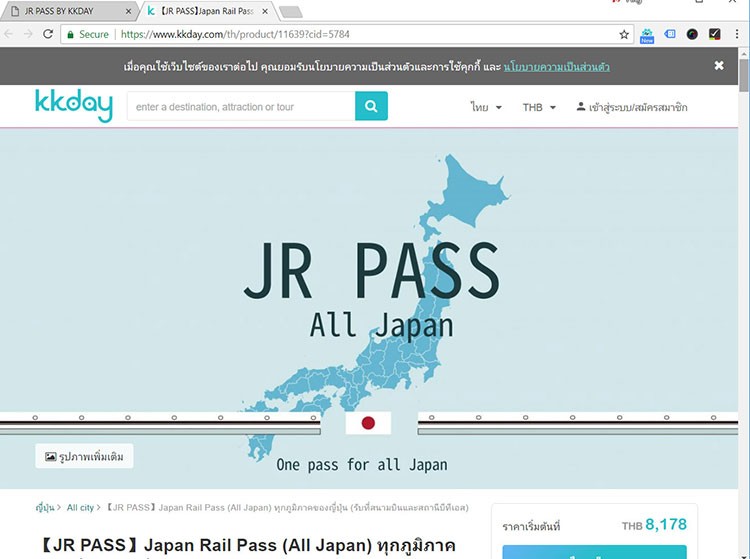Click the THB 8,178 price text

(654, 525)
